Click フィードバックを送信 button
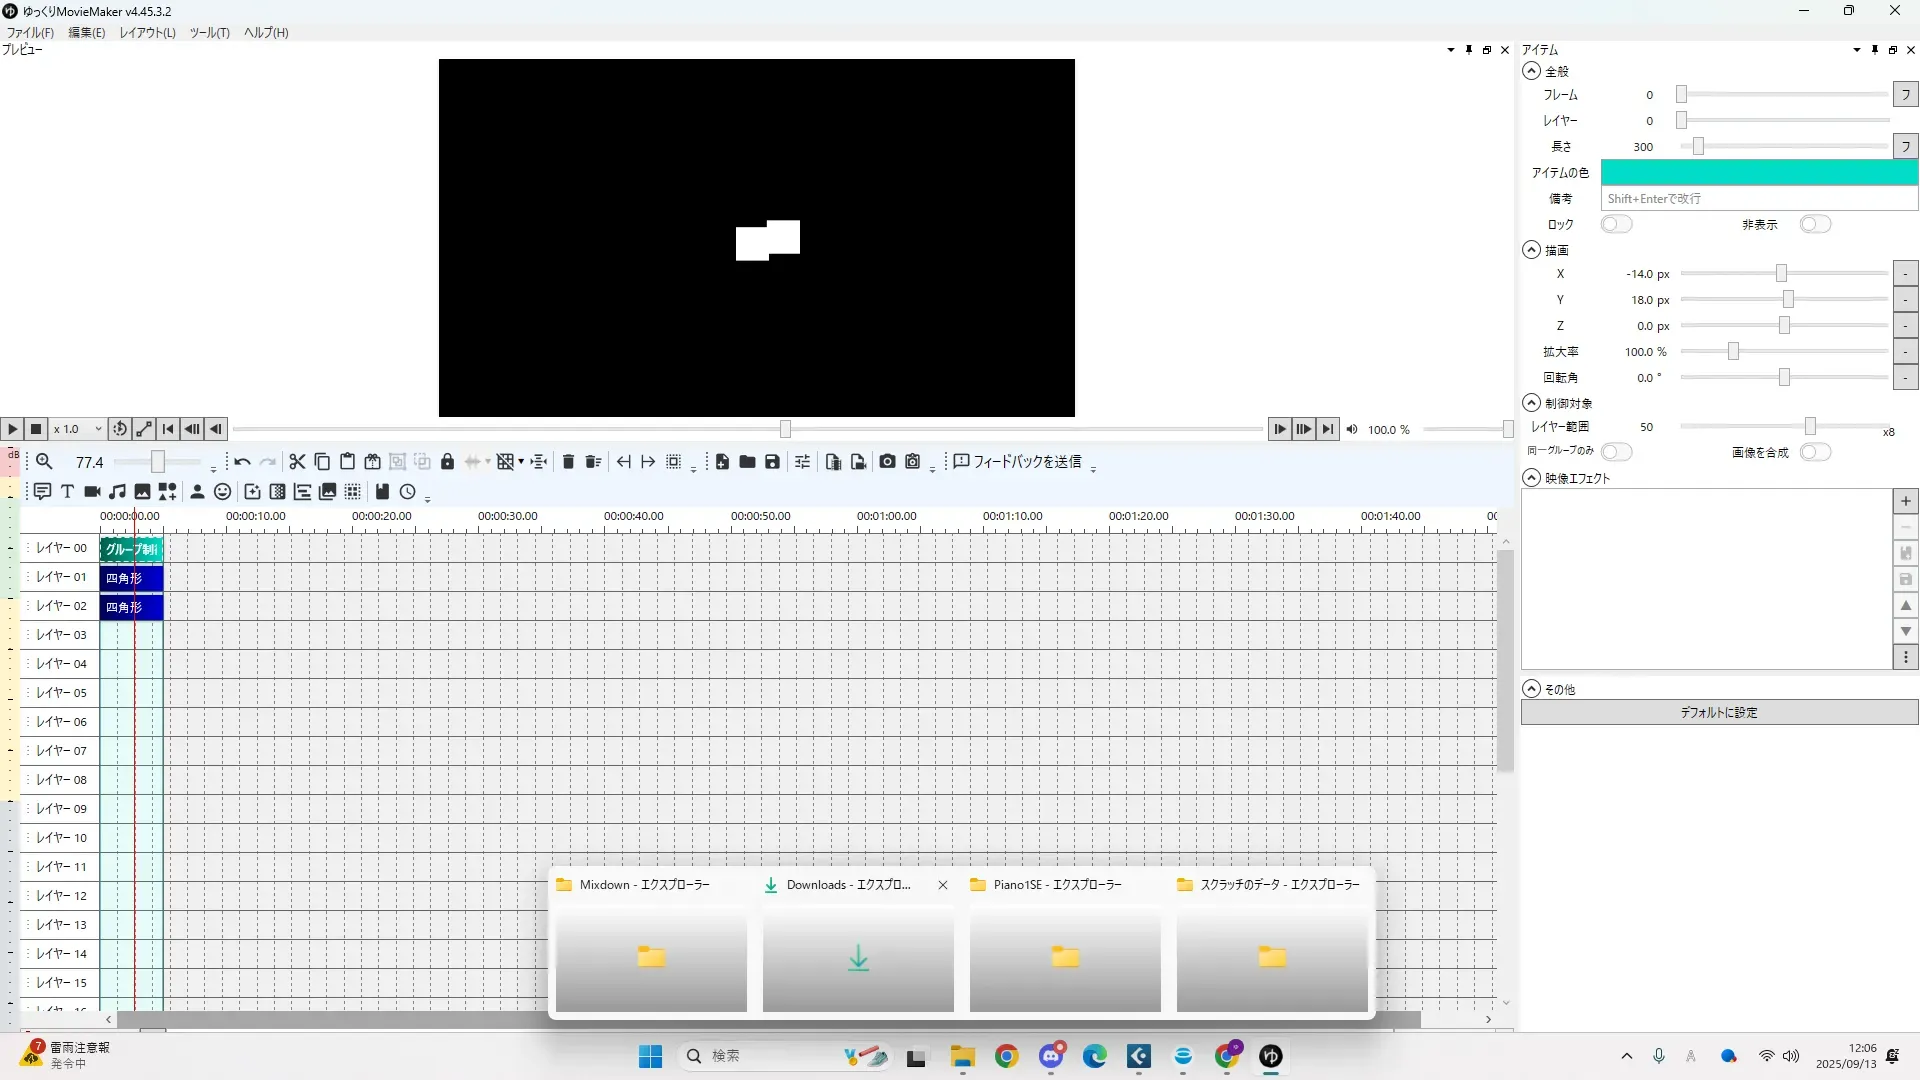 1018,462
